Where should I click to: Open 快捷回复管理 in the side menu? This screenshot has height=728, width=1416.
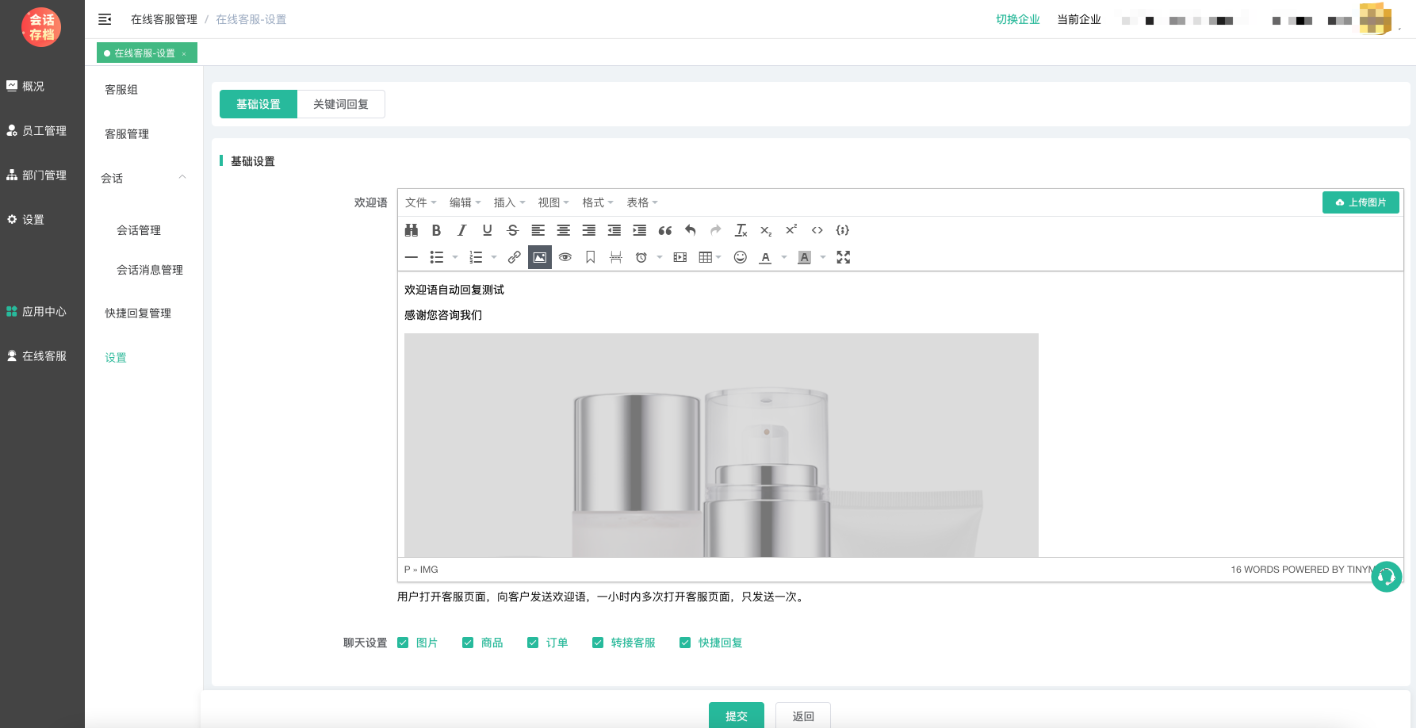pyautogui.click(x=138, y=313)
